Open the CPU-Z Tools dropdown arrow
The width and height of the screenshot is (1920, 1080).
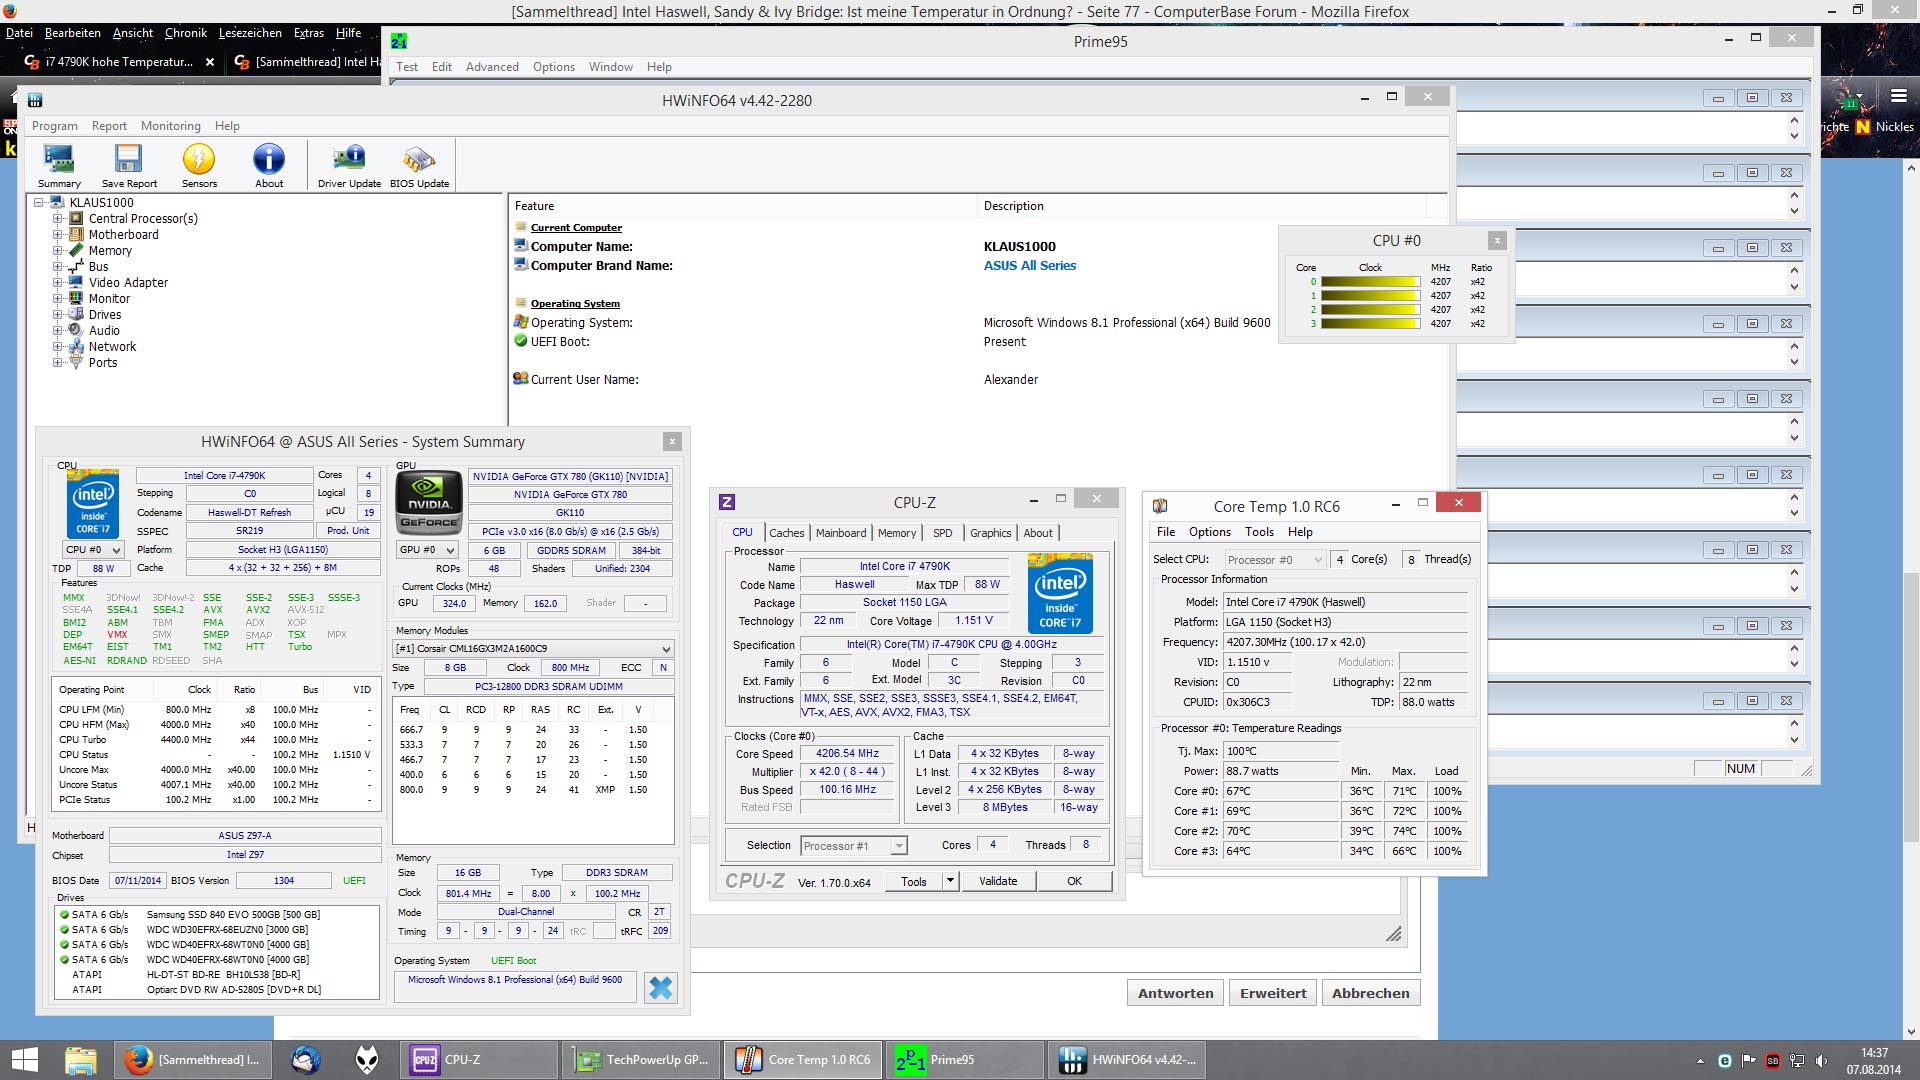(950, 881)
